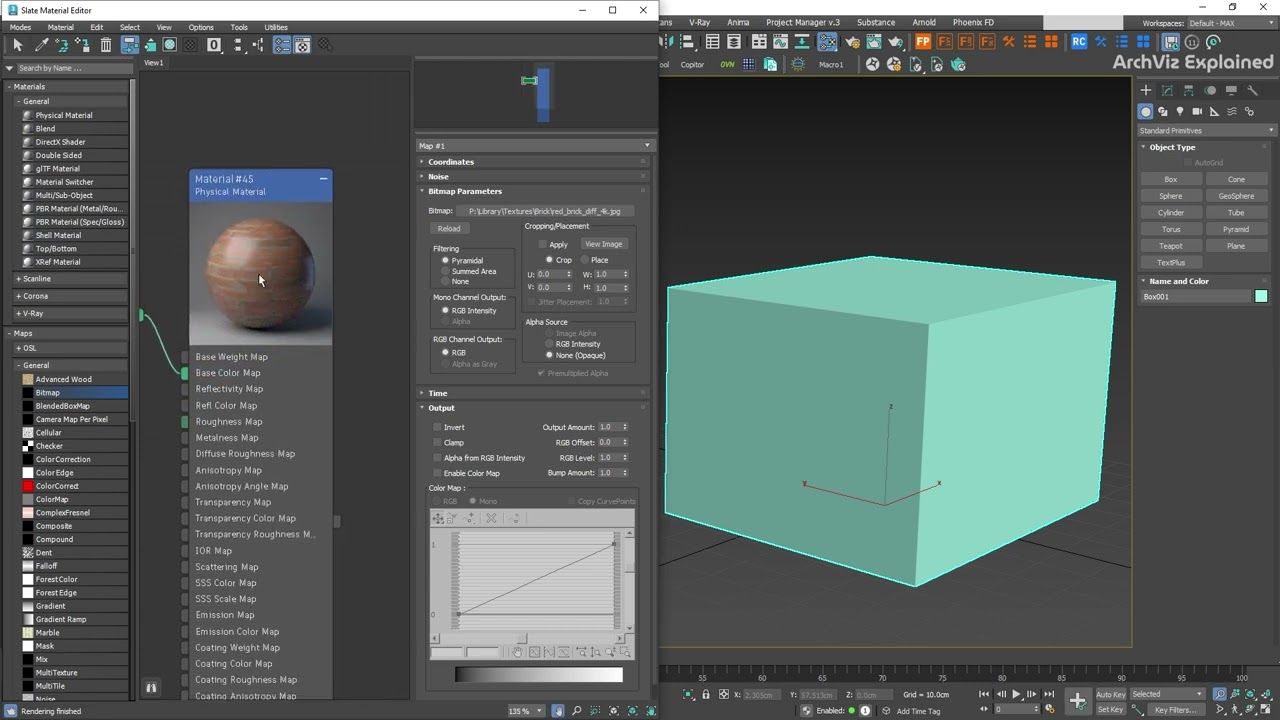This screenshot has width=1280, height=720.
Task: Click the bitmap file path button
Action: 544,211
